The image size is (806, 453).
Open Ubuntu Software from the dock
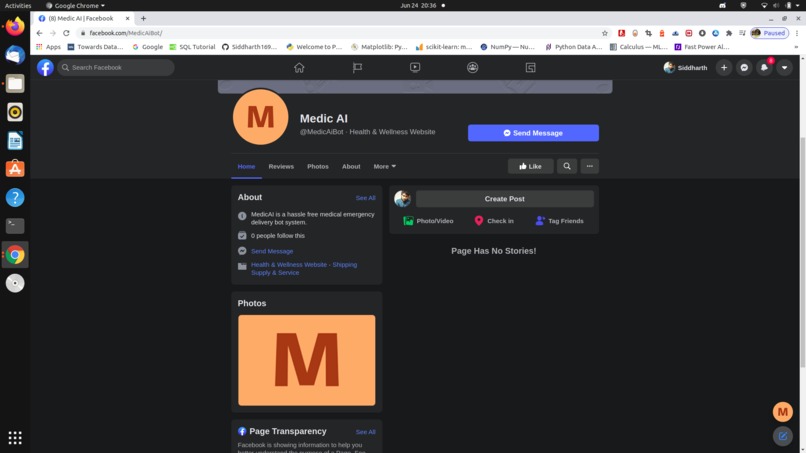point(15,169)
